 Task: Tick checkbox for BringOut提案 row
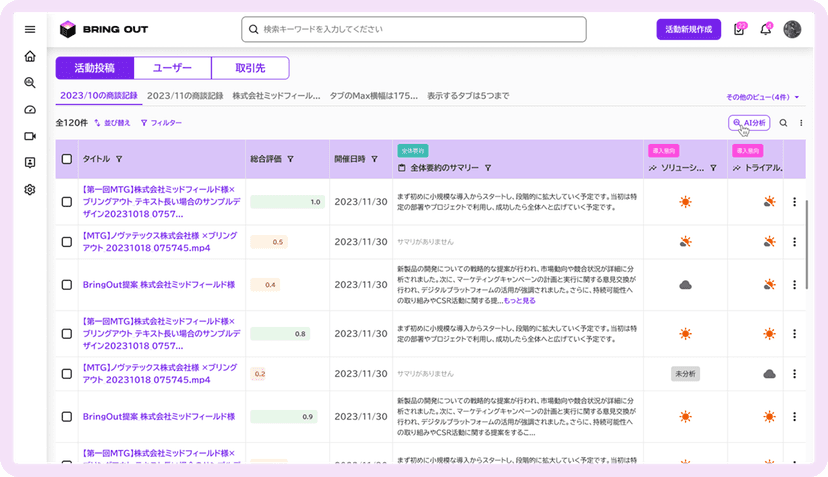[67, 284]
